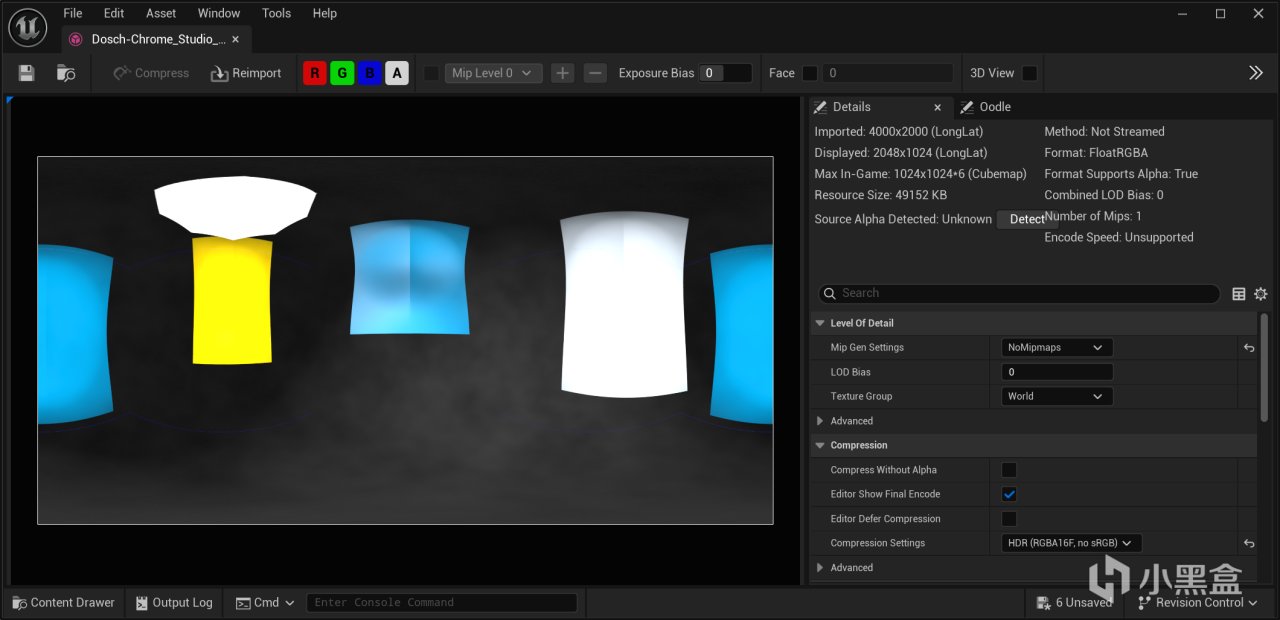Decrease mip level with minus icon

(x=595, y=73)
